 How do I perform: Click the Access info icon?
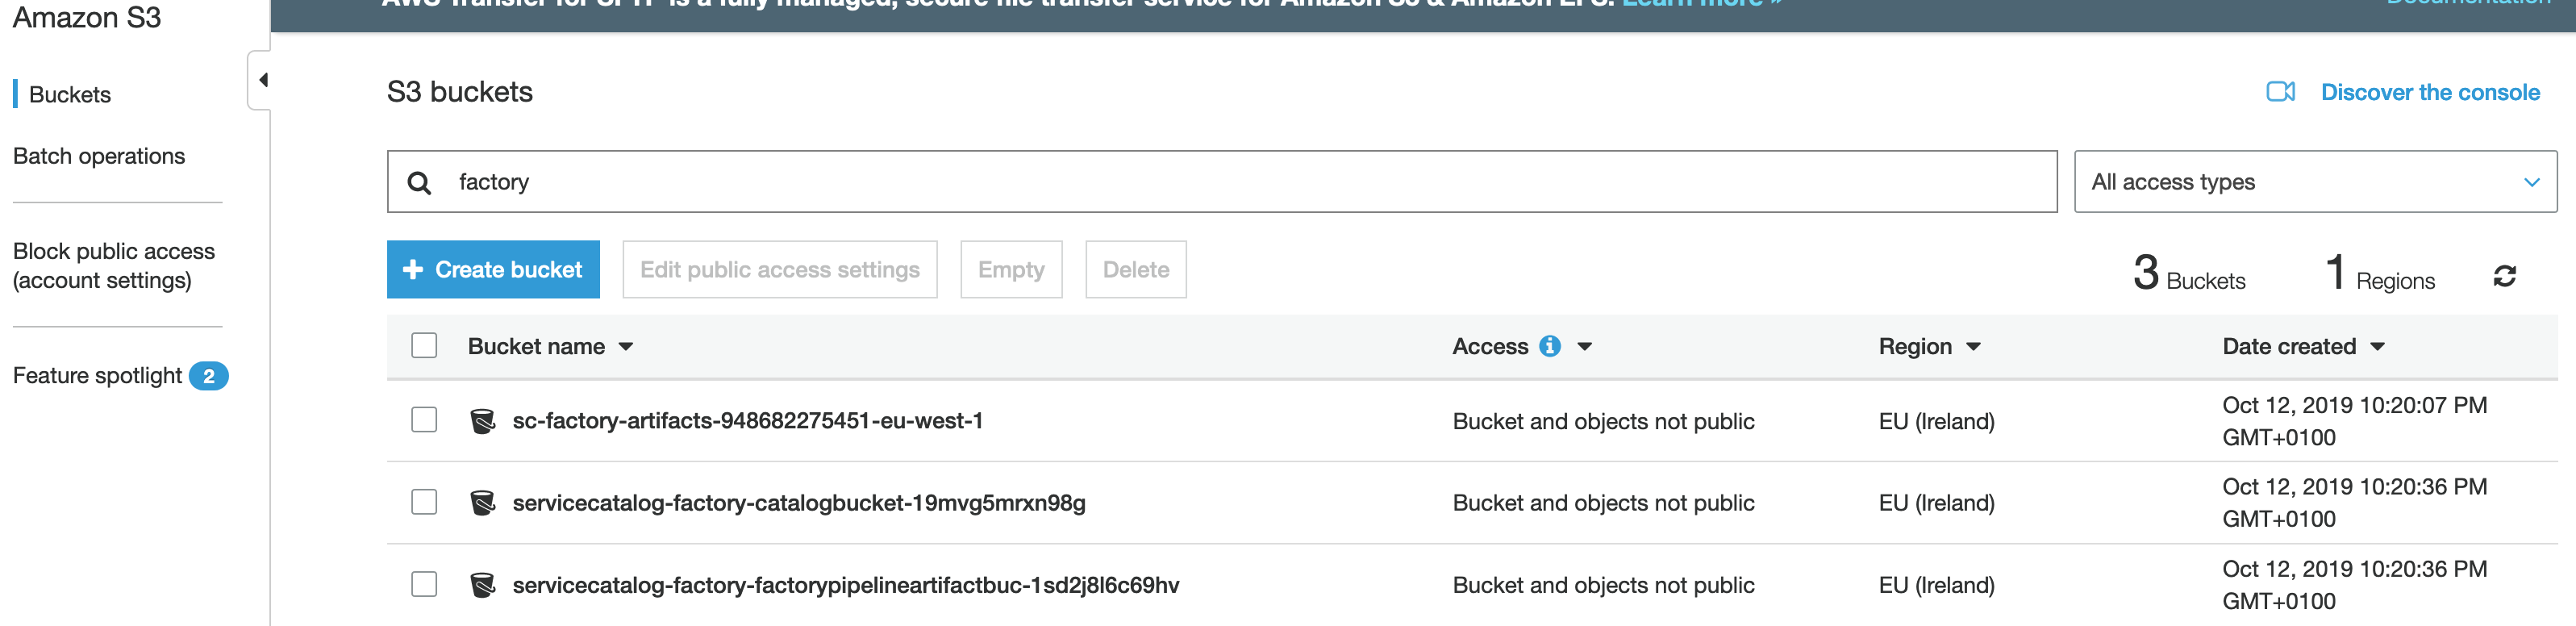coord(1550,346)
